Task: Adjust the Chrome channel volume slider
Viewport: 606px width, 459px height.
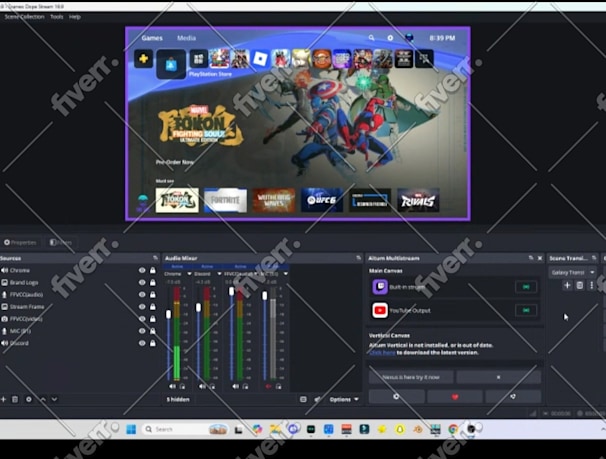Action: coord(169,314)
